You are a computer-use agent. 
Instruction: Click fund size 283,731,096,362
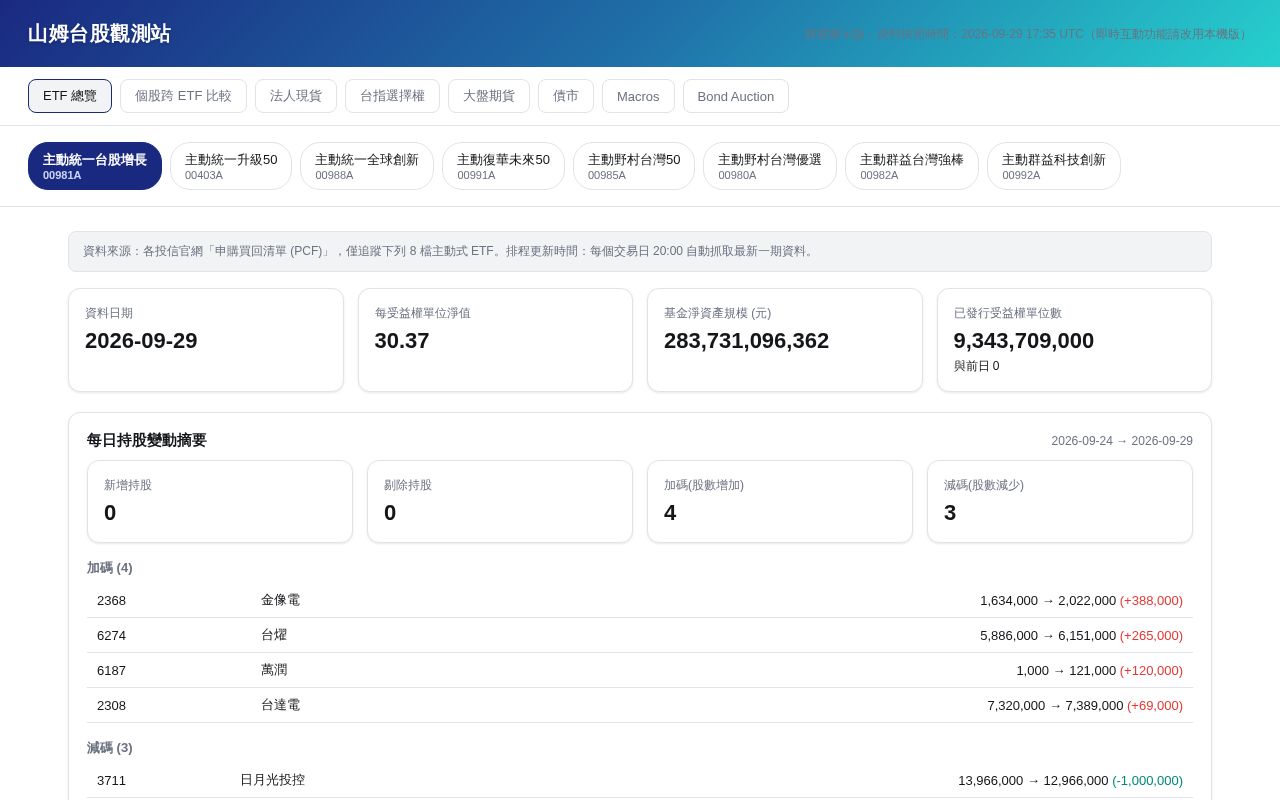pyautogui.click(x=746, y=341)
